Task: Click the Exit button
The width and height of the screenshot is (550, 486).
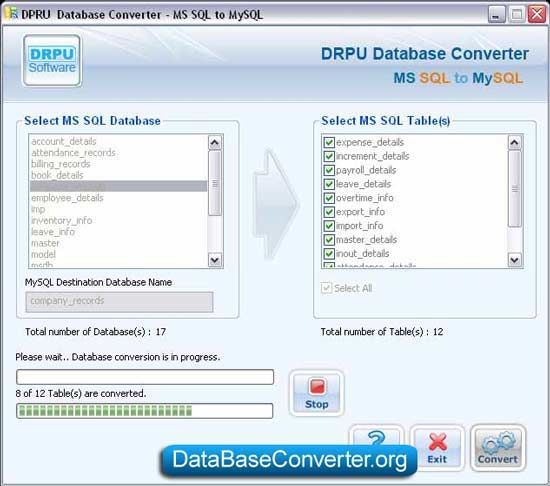Action: (x=437, y=448)
